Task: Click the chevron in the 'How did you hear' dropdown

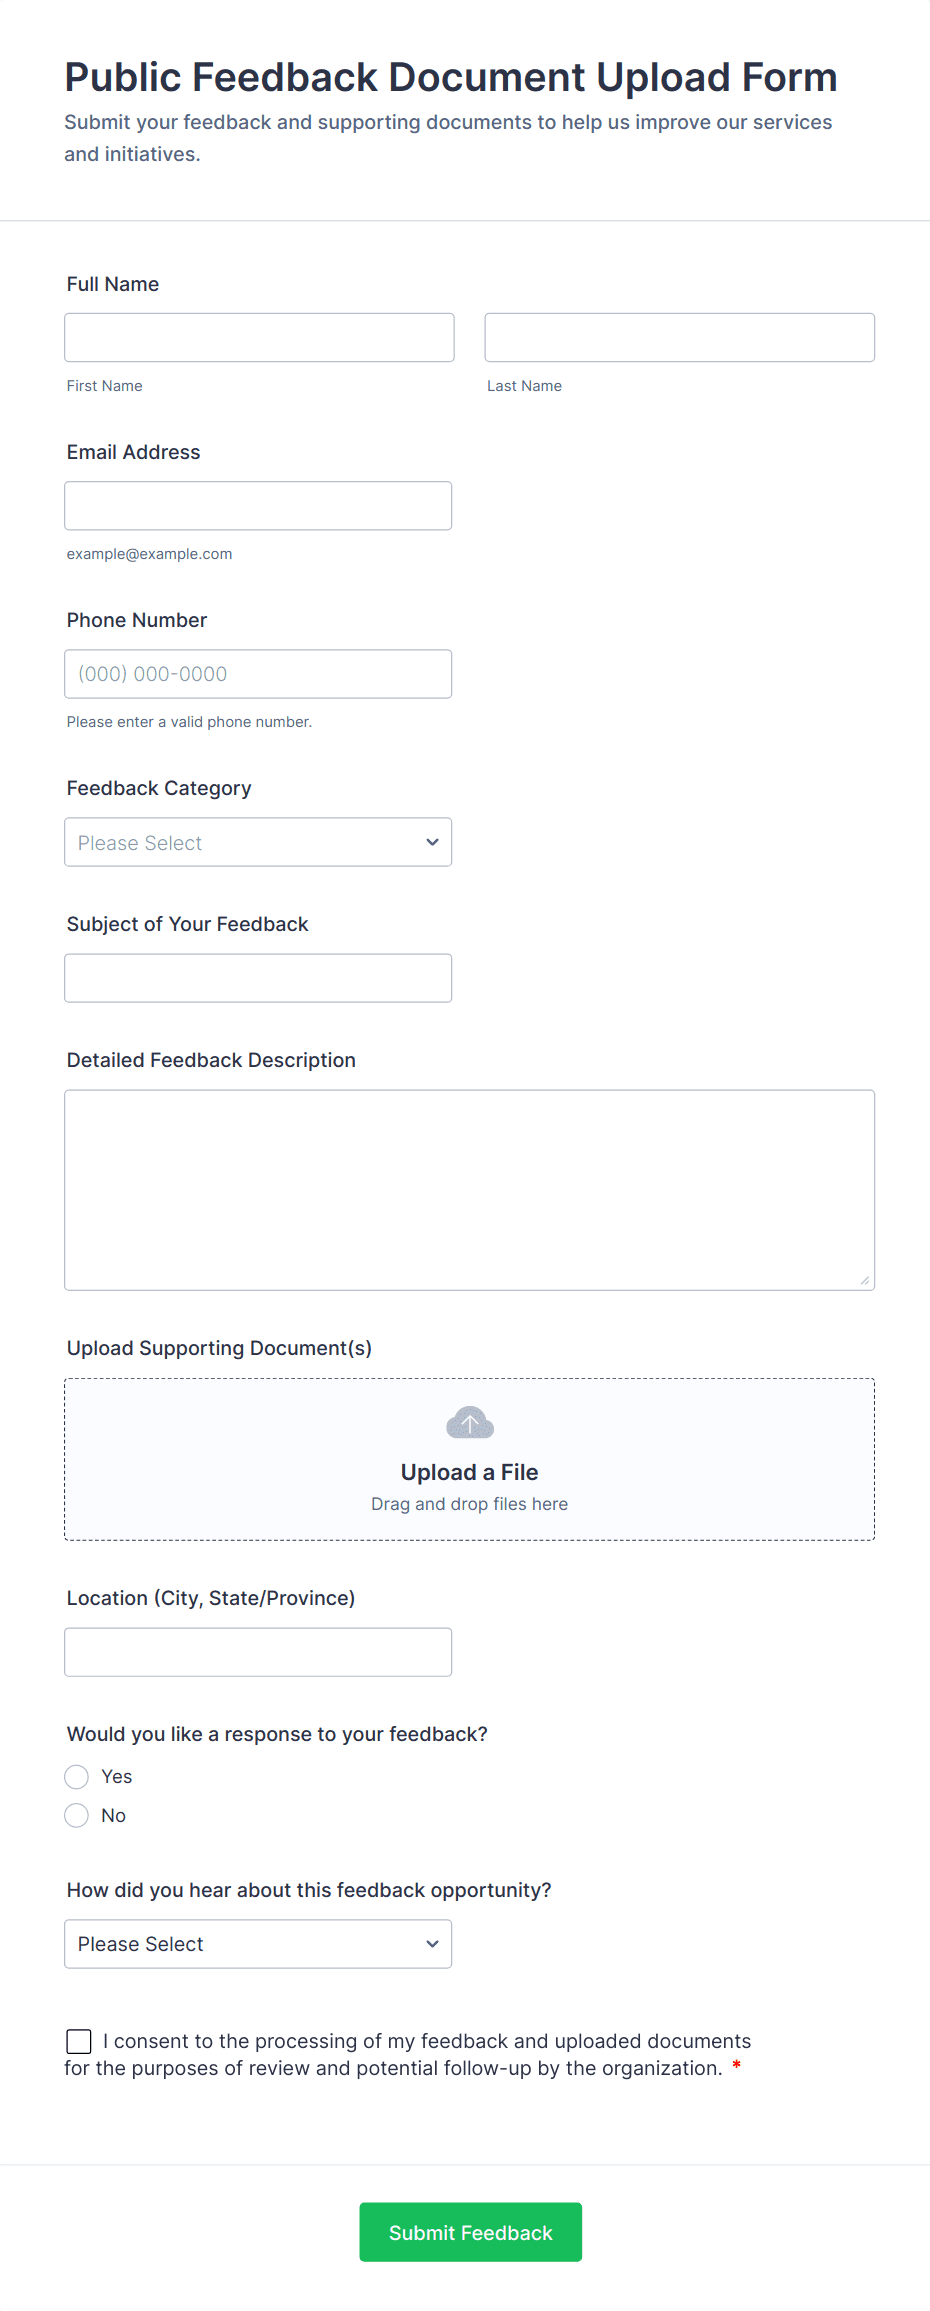Action: pyautogui.click(x=432, y=1944)
